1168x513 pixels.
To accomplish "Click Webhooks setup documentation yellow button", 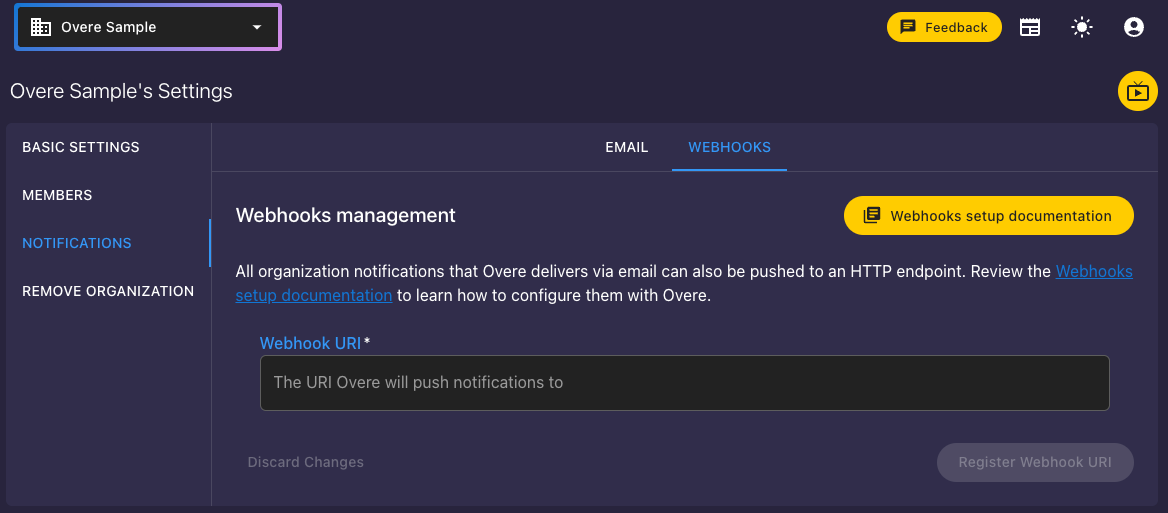I will coord(988,216).
